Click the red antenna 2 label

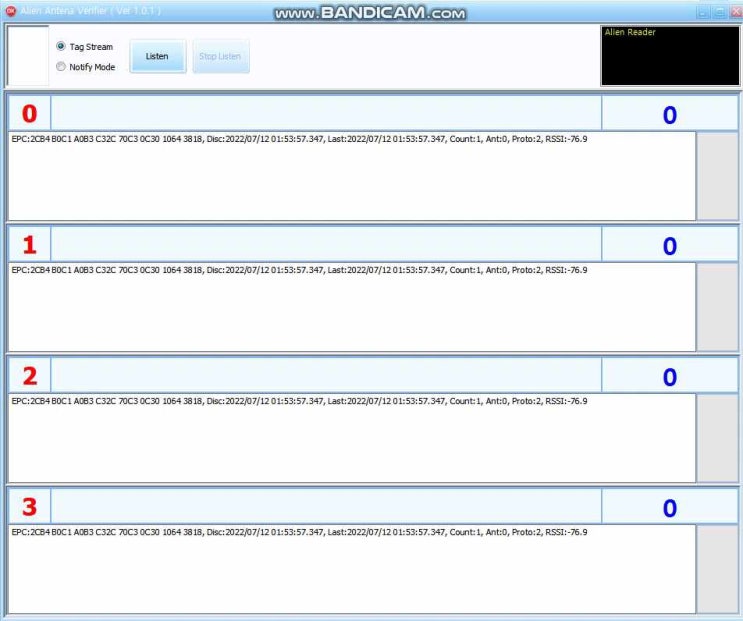pos(29,376)
